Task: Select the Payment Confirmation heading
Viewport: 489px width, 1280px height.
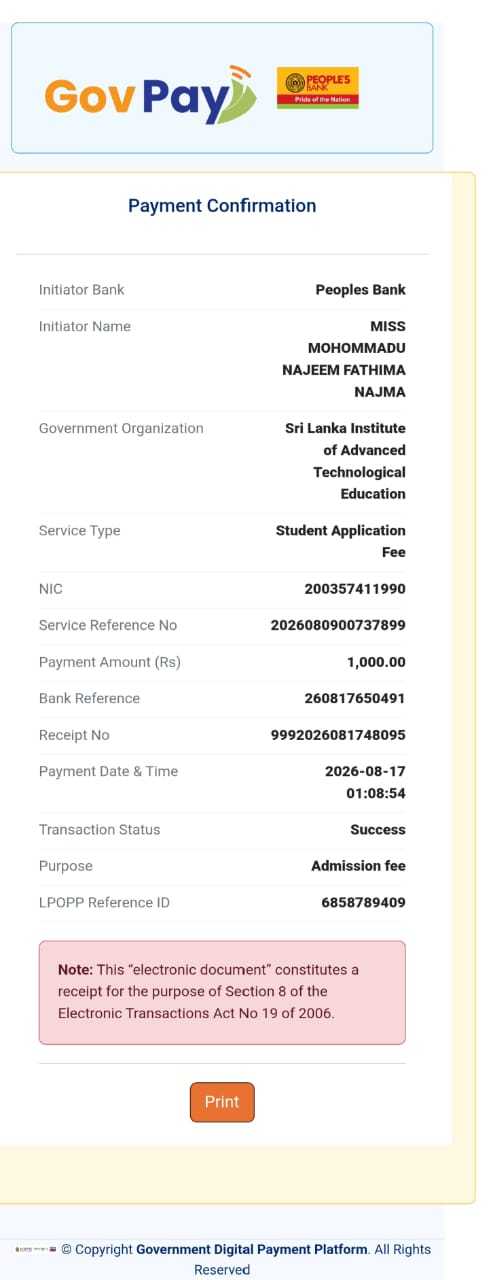Action: pyautogui.click(x=222, y=206)
